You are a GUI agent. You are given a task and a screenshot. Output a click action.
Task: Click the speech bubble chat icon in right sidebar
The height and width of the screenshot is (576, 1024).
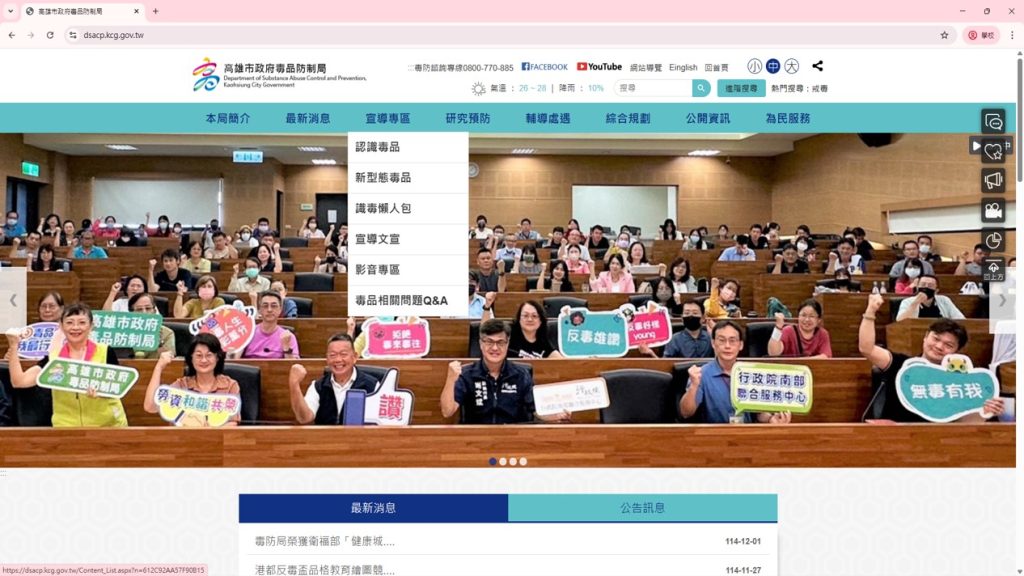coord(992,122)
